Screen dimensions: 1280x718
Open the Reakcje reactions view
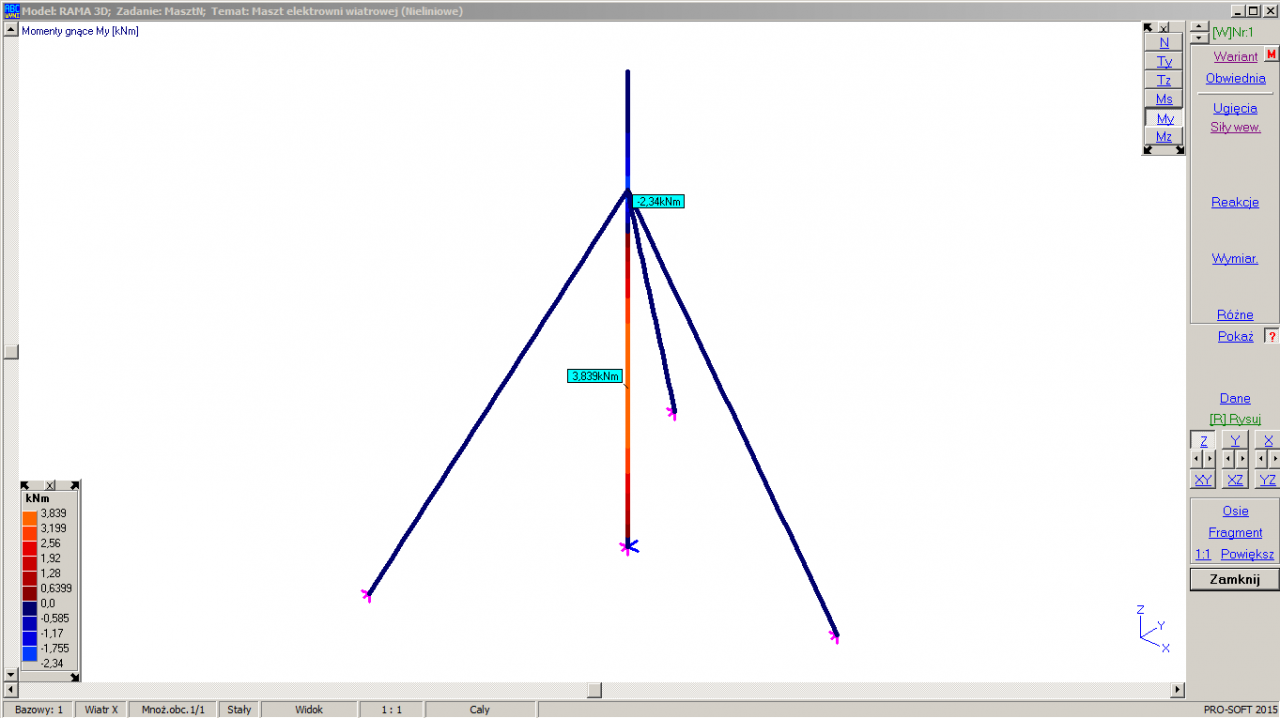click(x=1235, y=202)
